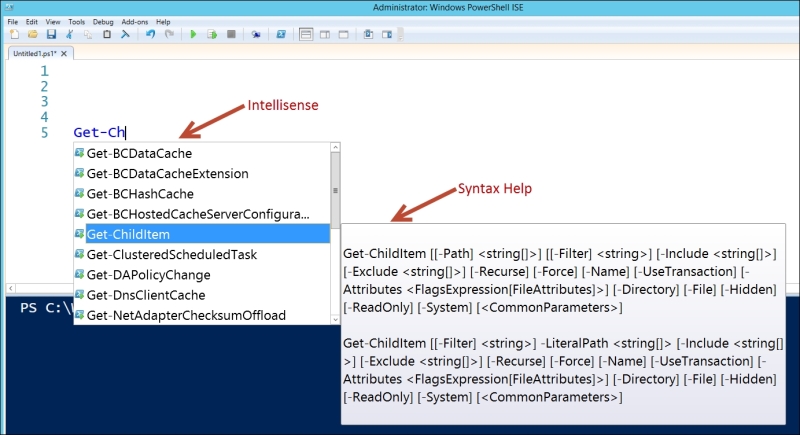Open the File menu

(12, 22)
